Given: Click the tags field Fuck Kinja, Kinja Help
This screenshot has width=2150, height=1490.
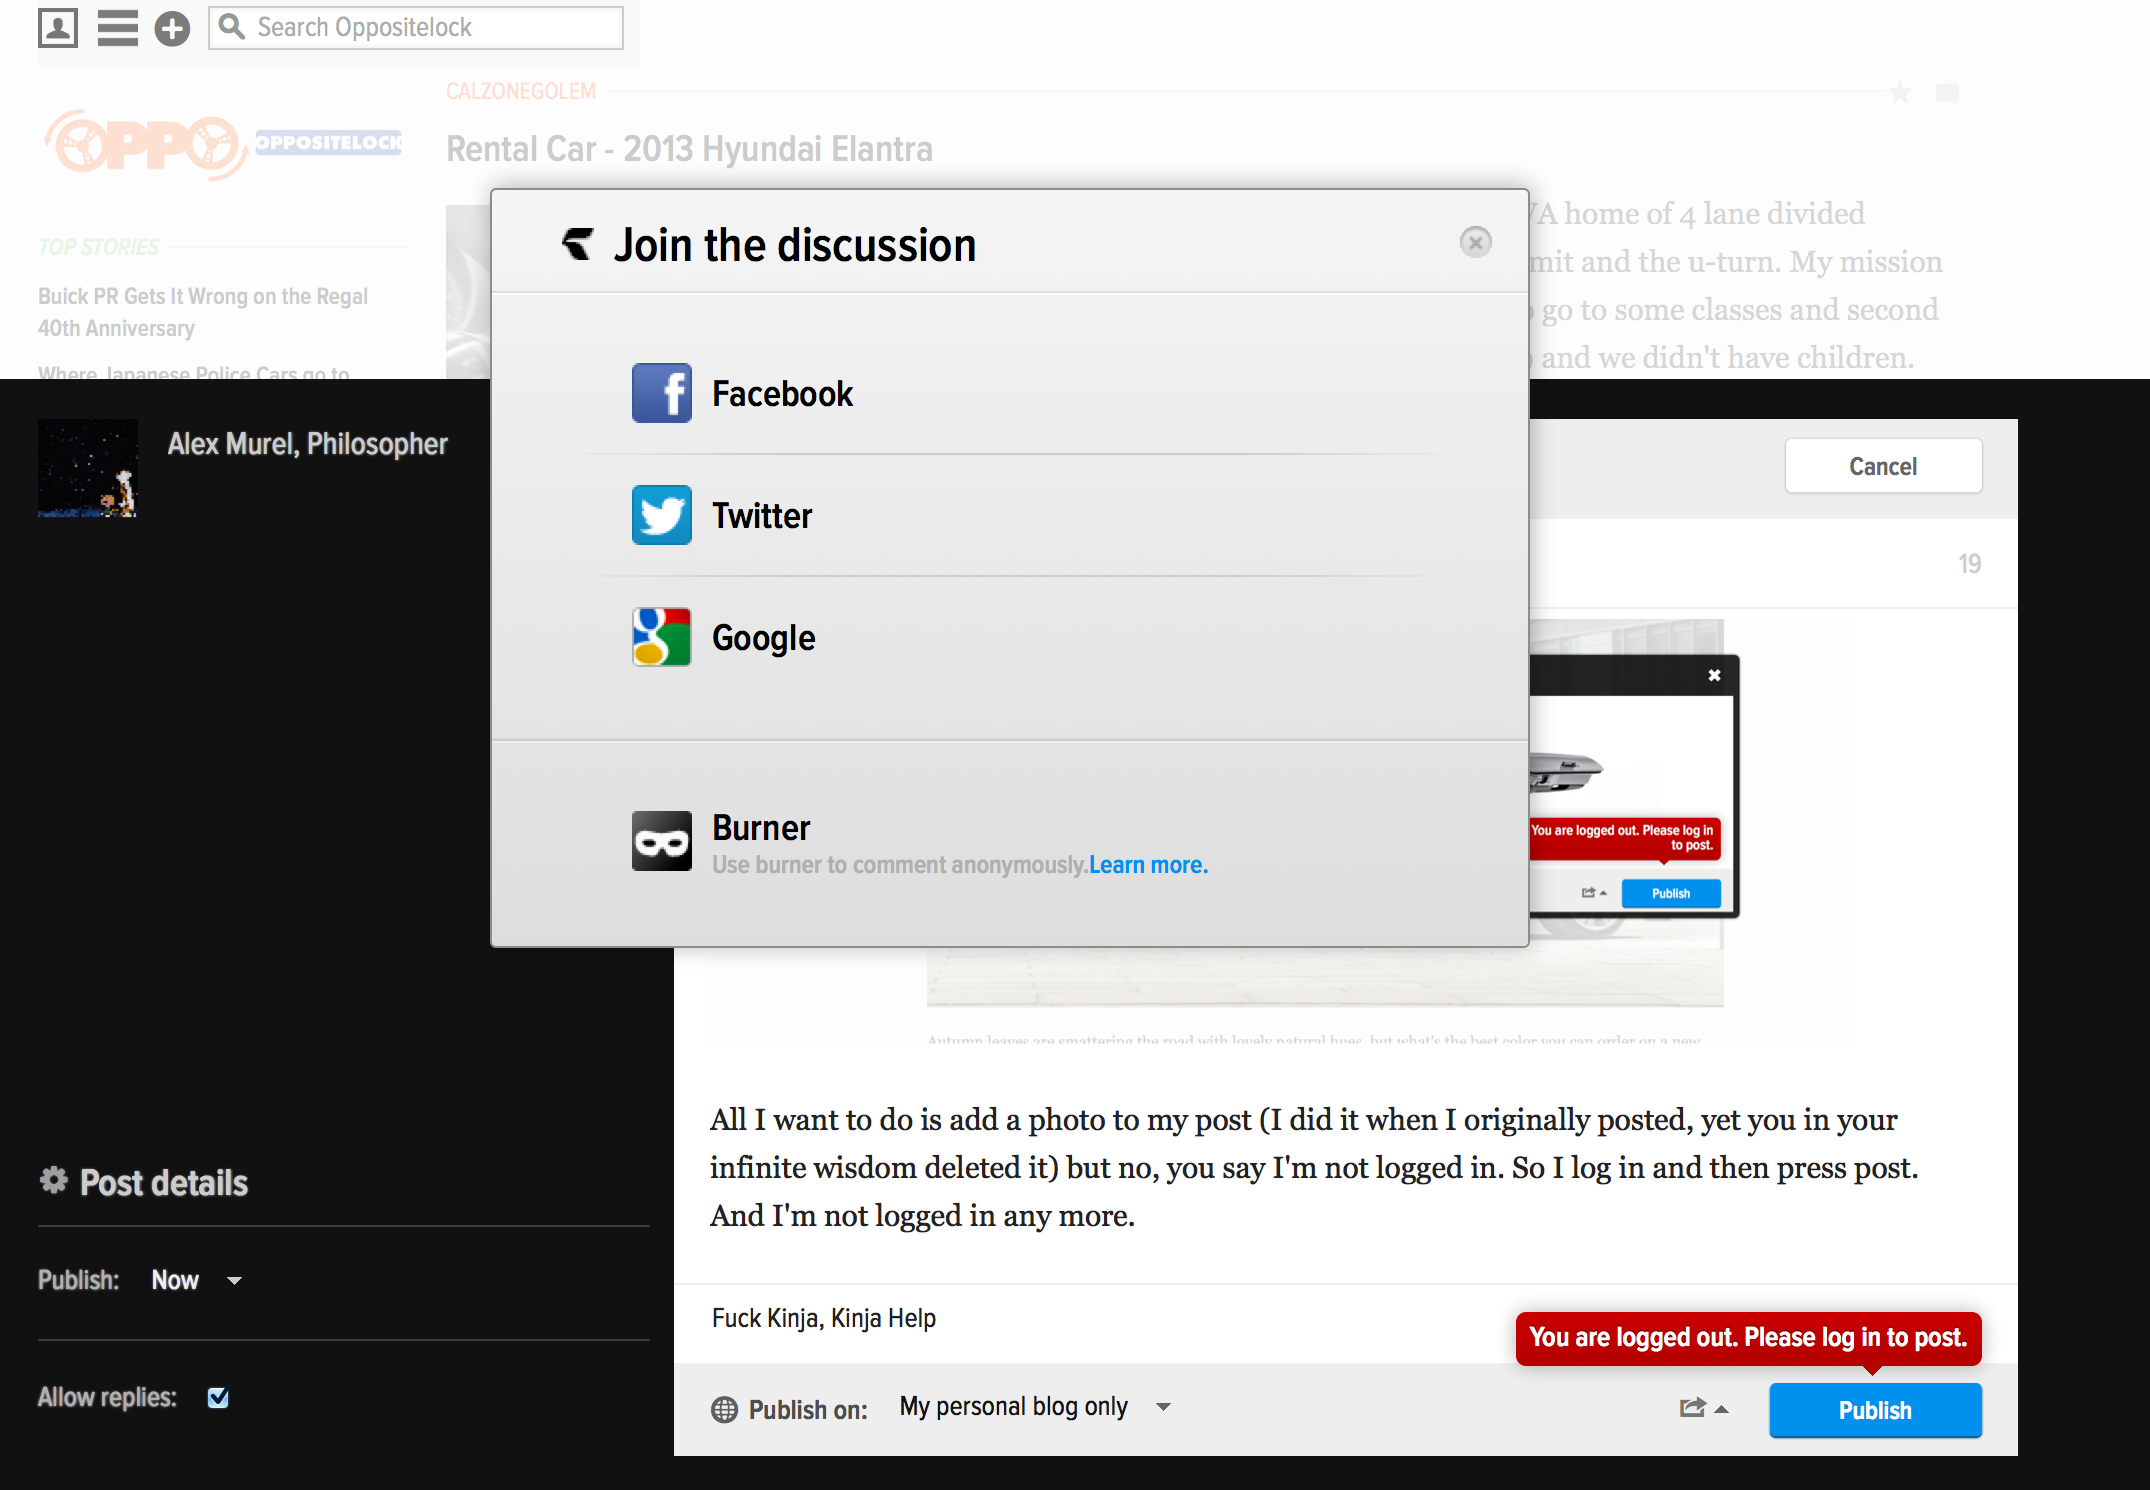Looking at the screenshot, I should pyautogui.click(x=824, y=1318).
